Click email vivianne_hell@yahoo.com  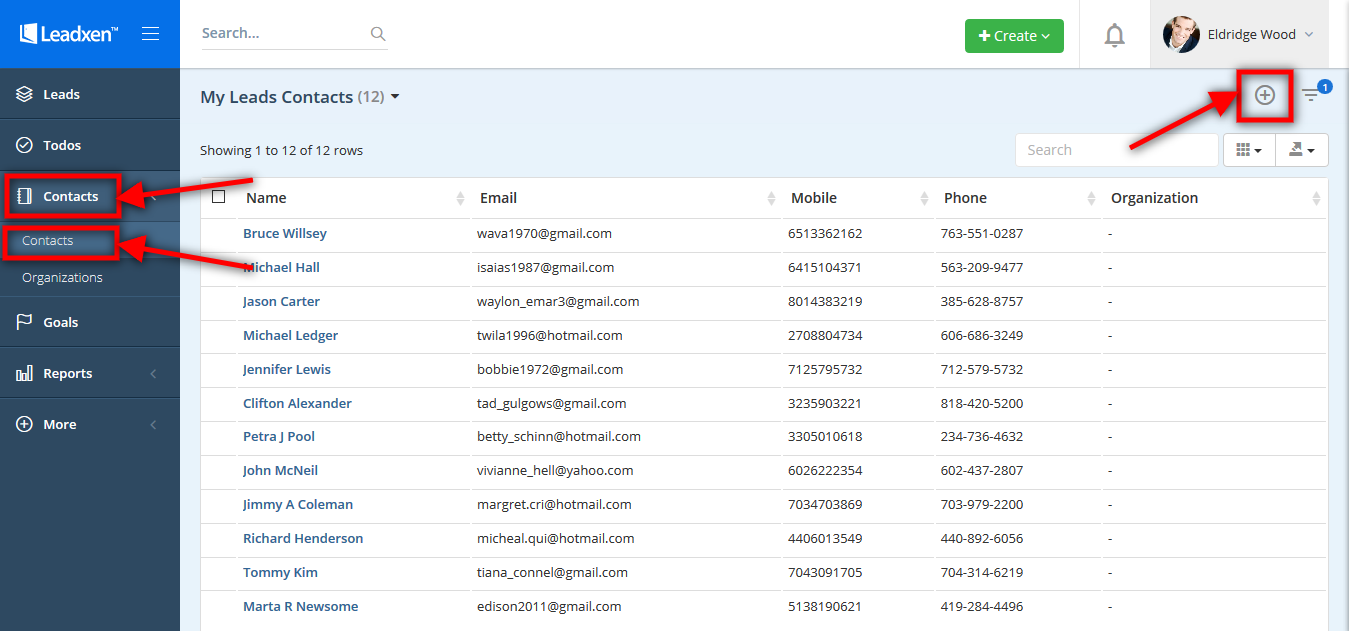coord(555,471)
